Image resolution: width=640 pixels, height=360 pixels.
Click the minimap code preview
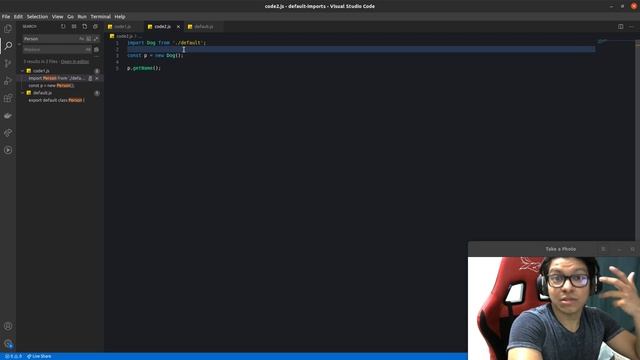(602, 41)
